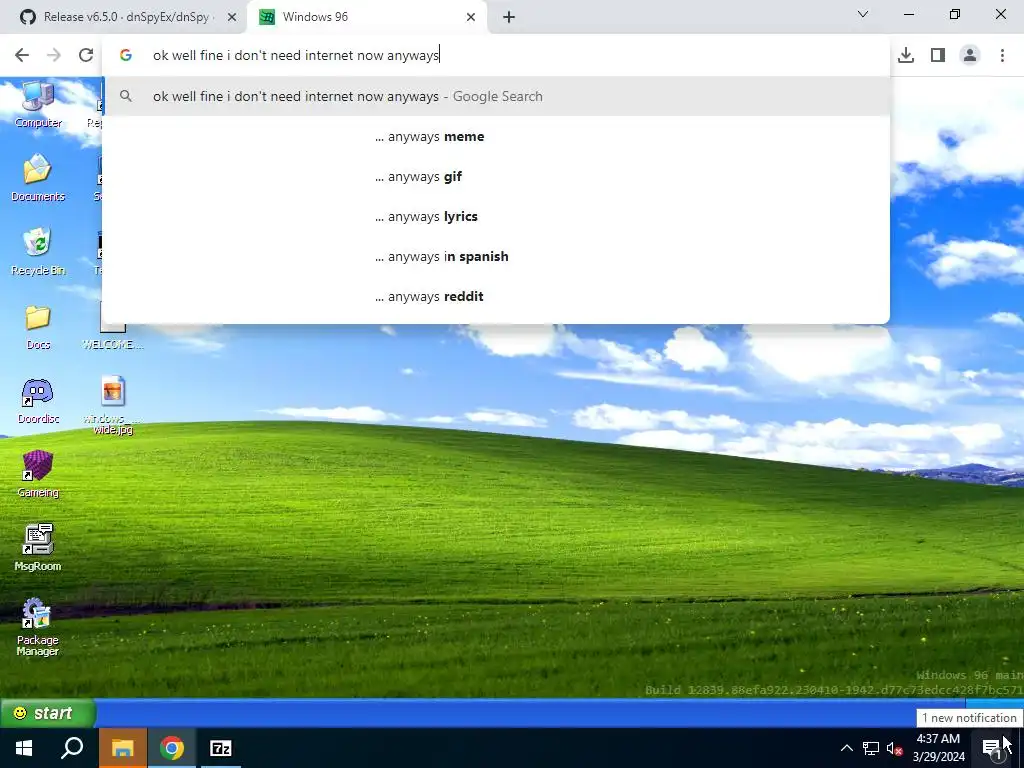
Task: Switch to Chrome on the taskbar
Action: tap(172, 748)
